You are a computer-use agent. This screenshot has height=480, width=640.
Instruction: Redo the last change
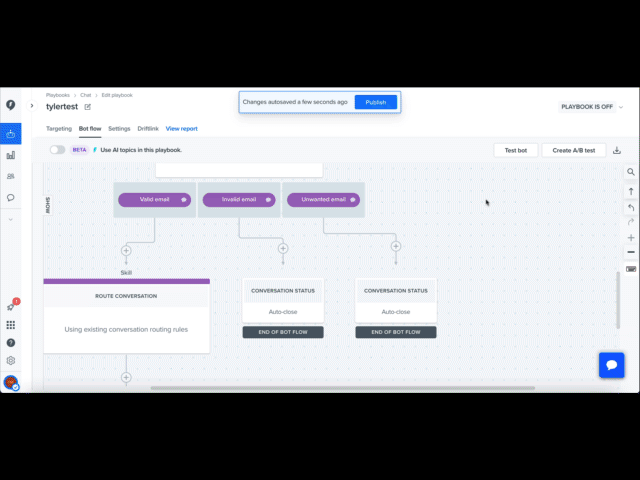(631, 222)
